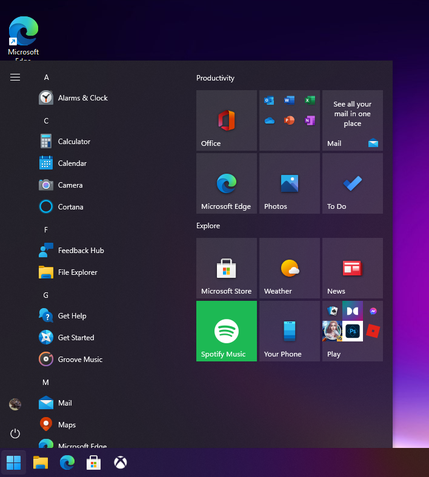Open Get Help app

pyautogui.click(x=63, y=316)
